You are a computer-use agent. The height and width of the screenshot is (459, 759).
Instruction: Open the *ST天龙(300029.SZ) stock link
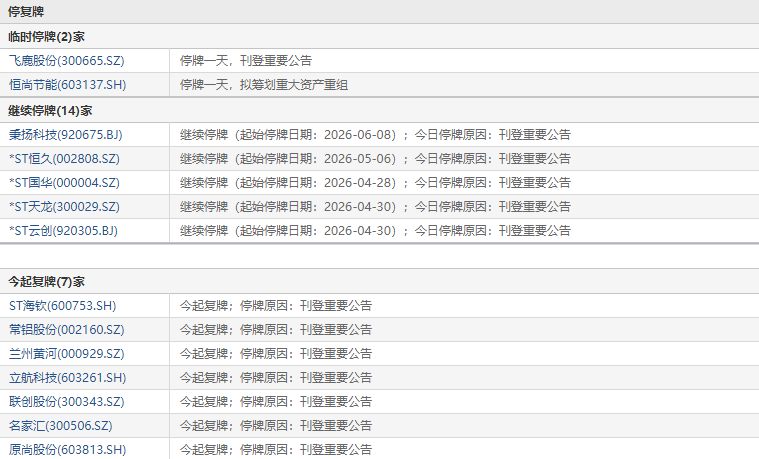[x=64, y=207]
